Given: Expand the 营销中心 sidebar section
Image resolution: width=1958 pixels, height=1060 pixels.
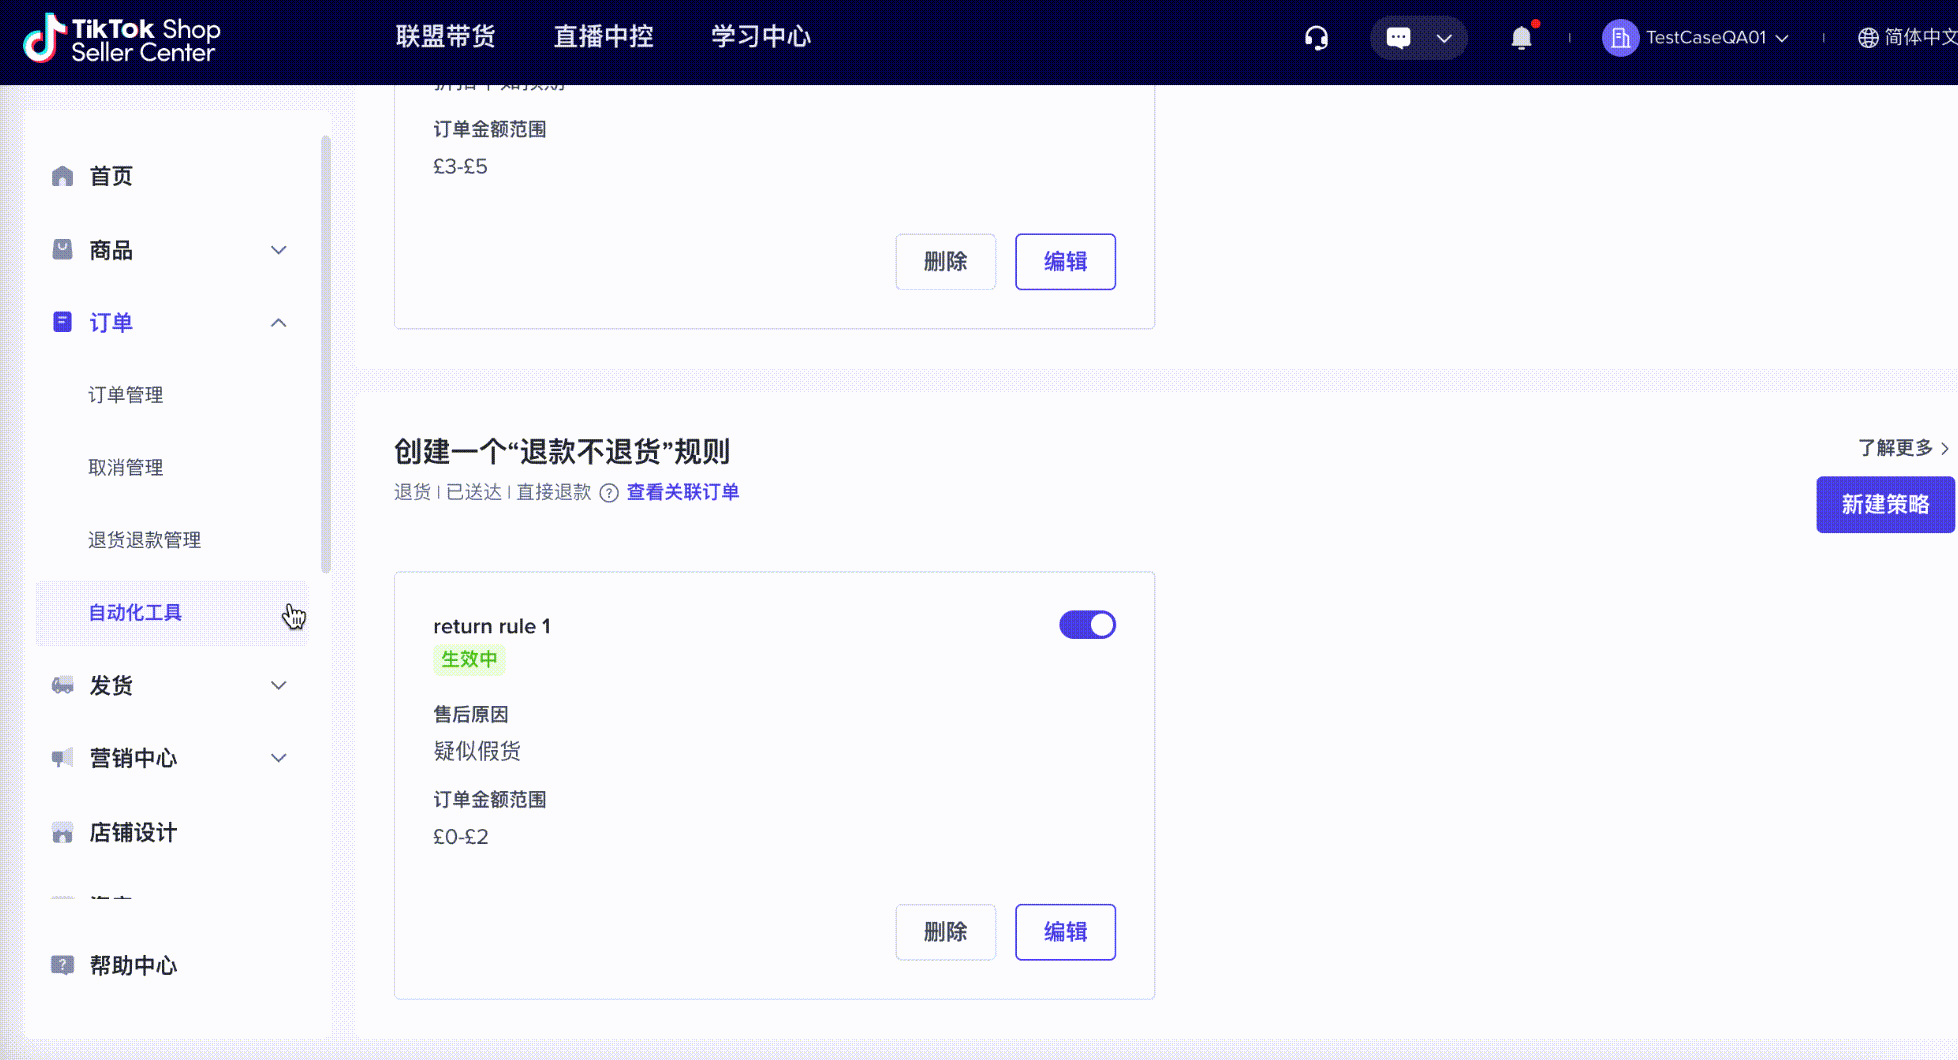Looking at the screenshot, I should pyautogui.click(x=278, y=758).
